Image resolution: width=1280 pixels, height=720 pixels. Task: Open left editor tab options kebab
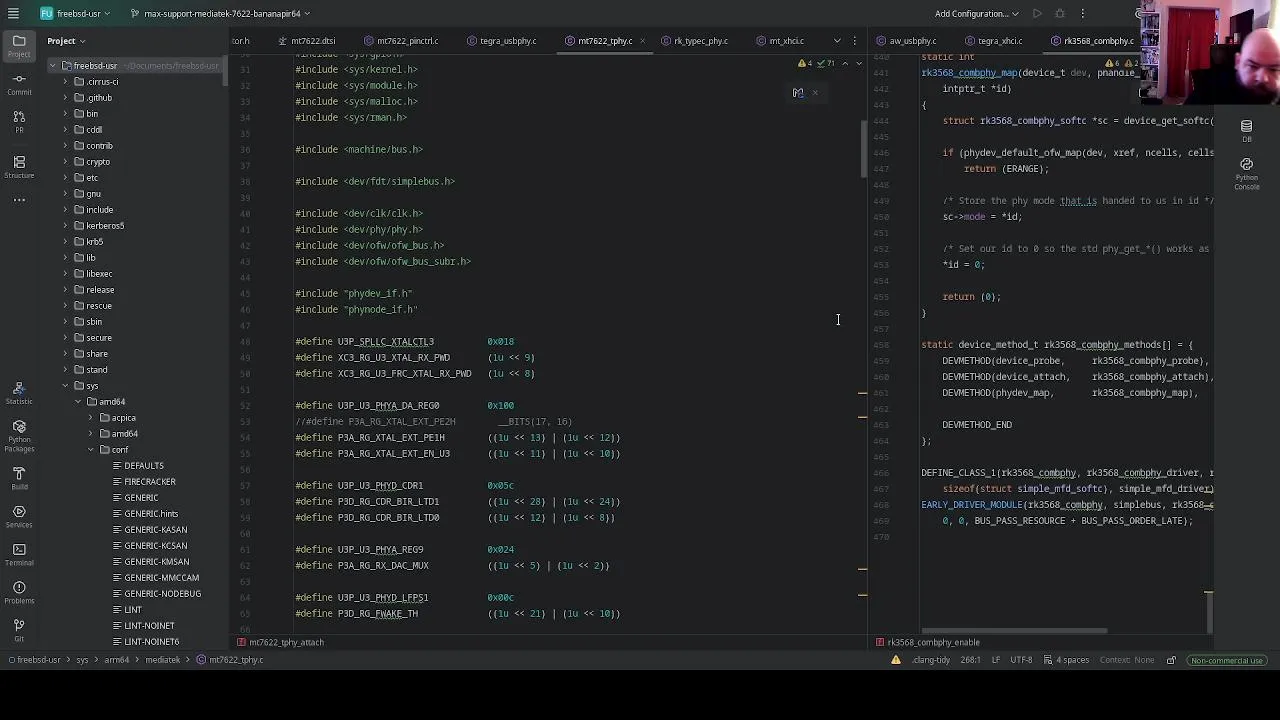click(x=854, y=41)
